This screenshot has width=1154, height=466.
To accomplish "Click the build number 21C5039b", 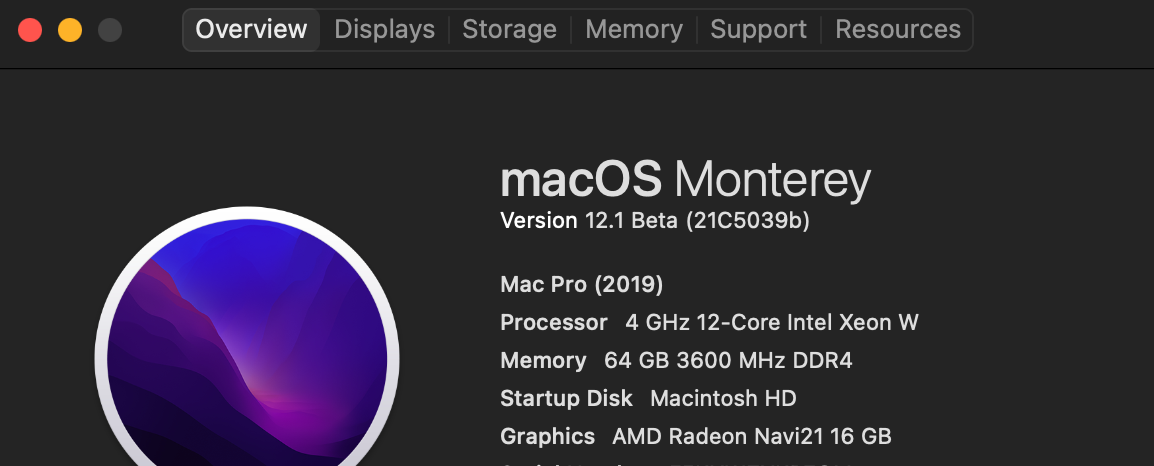I will point(748,221).
